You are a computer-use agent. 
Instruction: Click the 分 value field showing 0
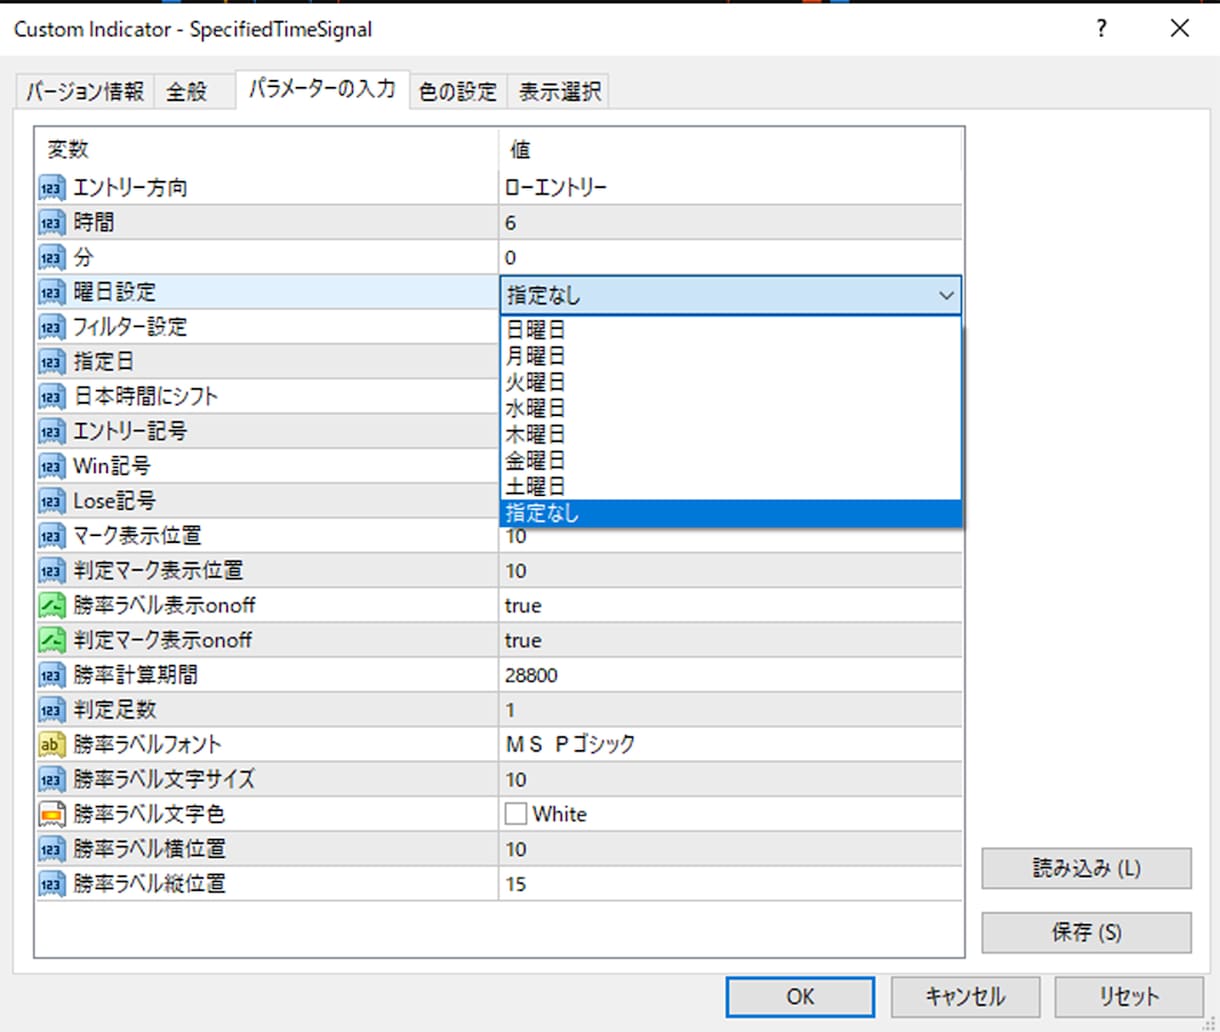tap(730, 258)
